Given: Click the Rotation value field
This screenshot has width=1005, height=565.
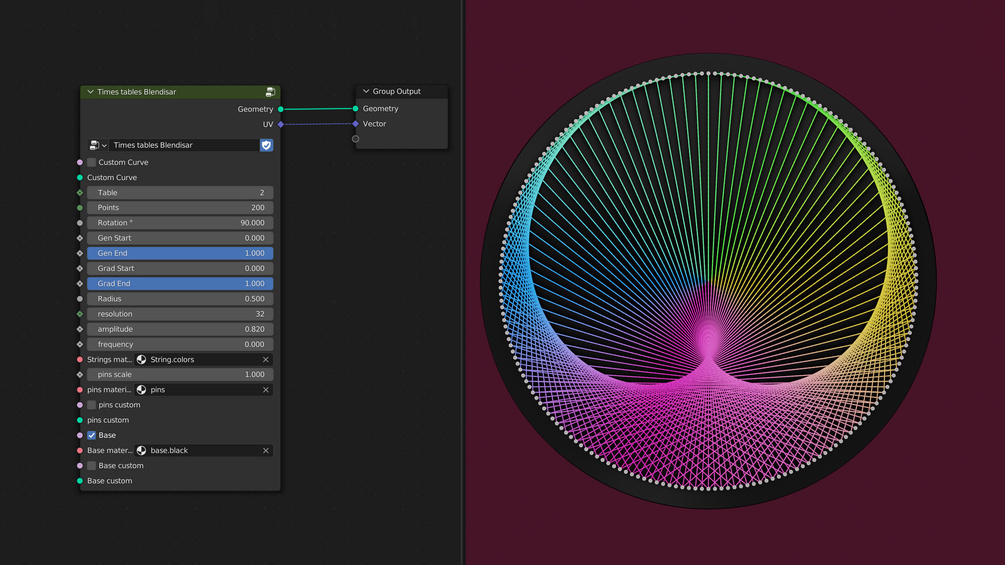Looking at the screenshot, I should 180,223.
